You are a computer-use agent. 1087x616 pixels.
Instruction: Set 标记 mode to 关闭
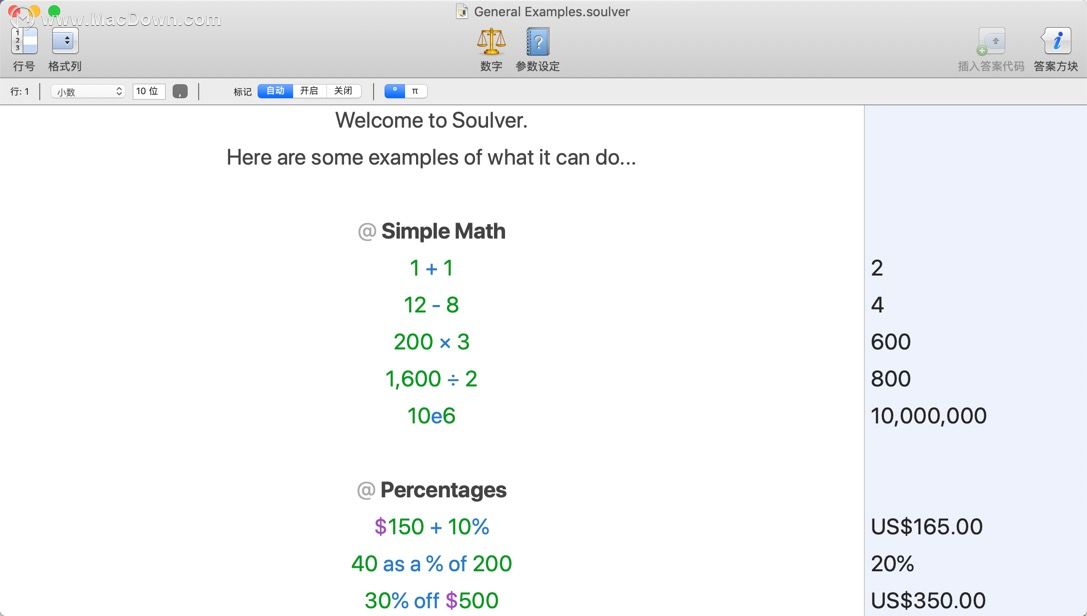click(x=343, y=91)
